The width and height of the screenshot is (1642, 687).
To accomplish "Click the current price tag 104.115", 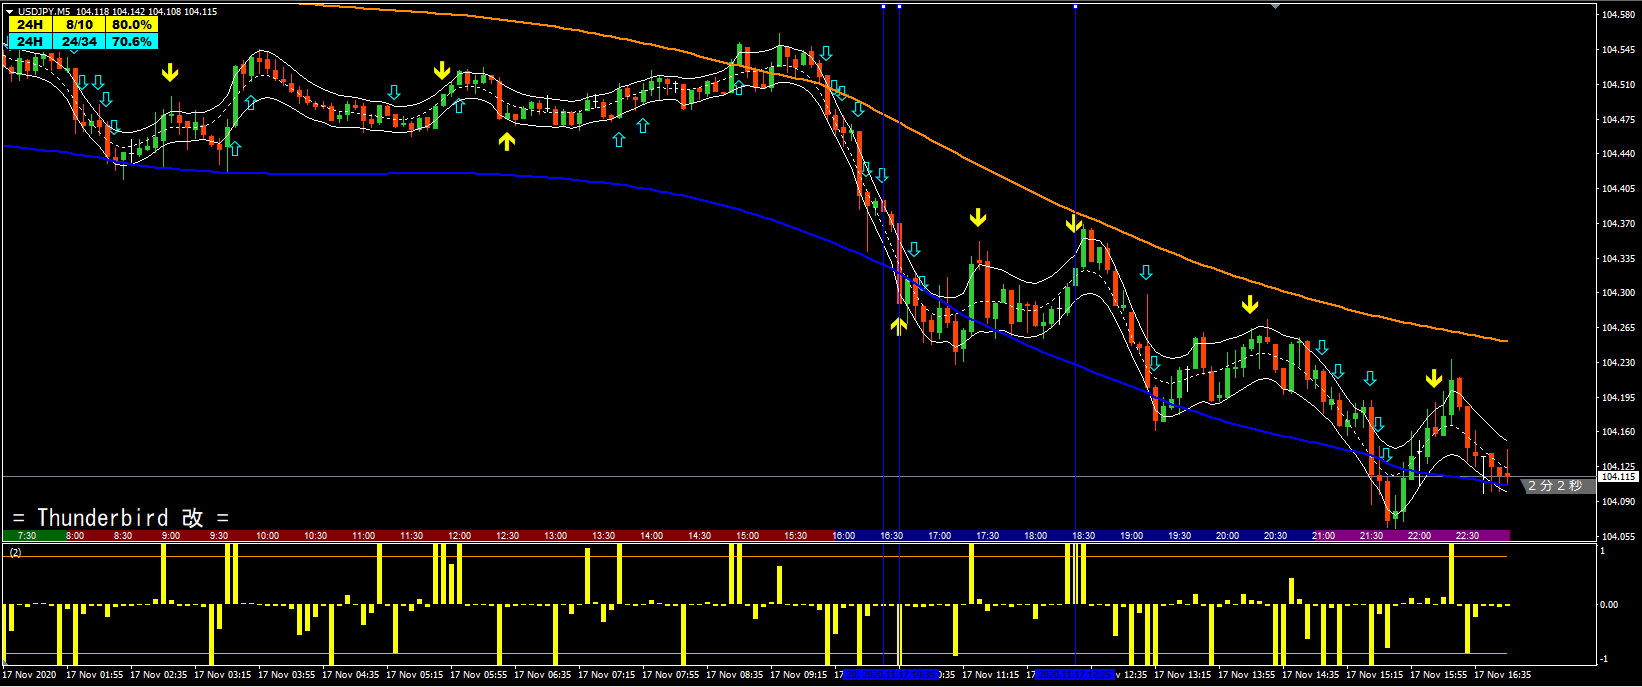I will (1616, 477).
